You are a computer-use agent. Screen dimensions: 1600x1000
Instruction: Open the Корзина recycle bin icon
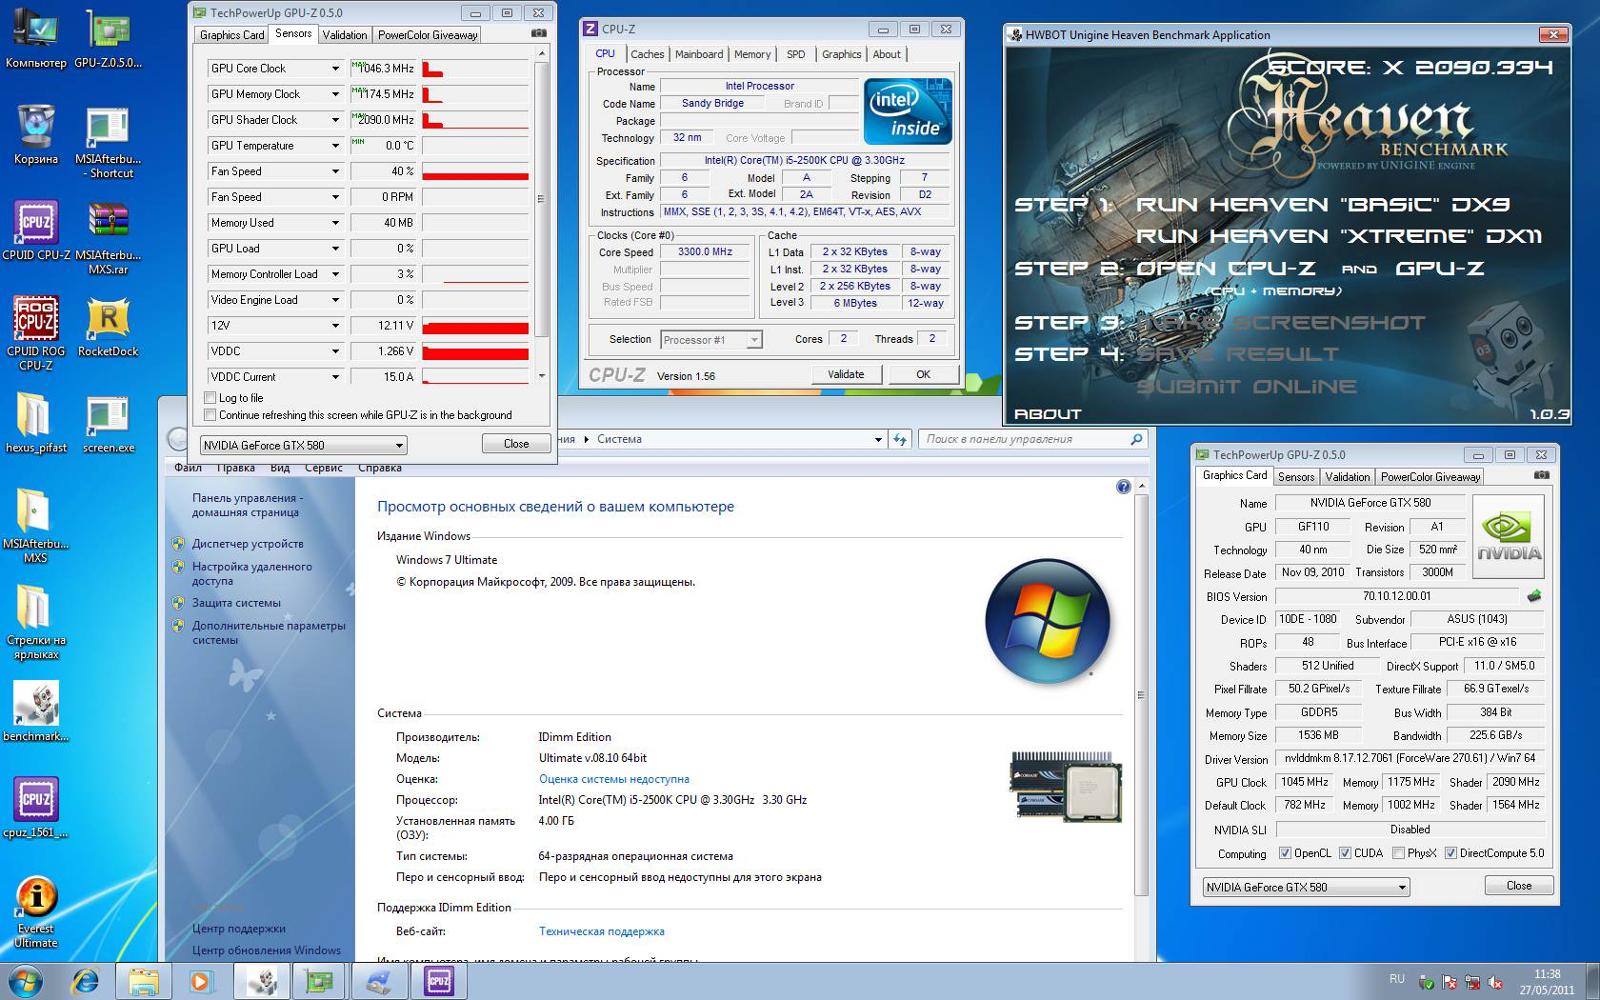click(x=36, y=134)
